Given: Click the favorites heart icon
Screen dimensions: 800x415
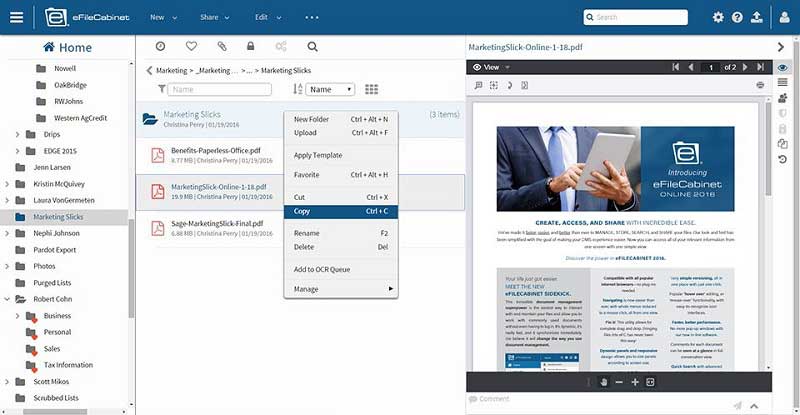Looking at the screenshot, I should [191, 46].
